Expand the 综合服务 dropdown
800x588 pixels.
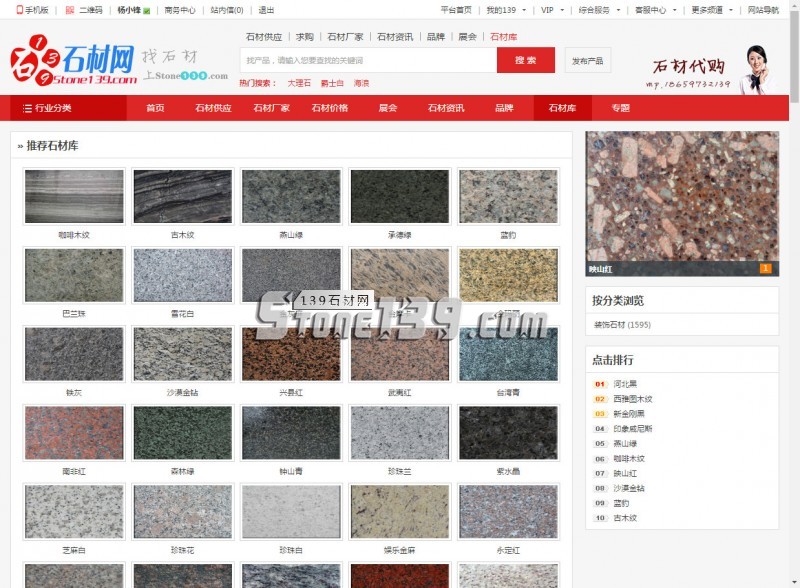coord(600,10)
